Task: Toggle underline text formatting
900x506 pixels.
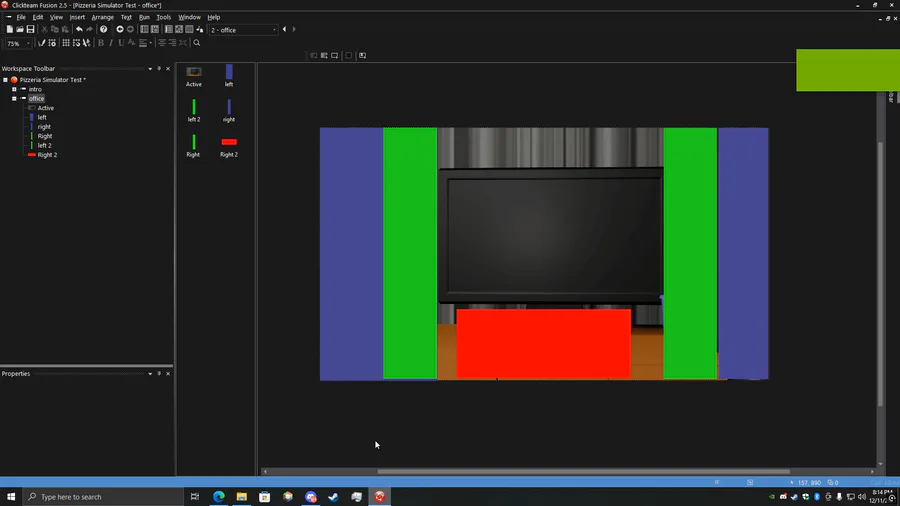Action: [121, 43]
